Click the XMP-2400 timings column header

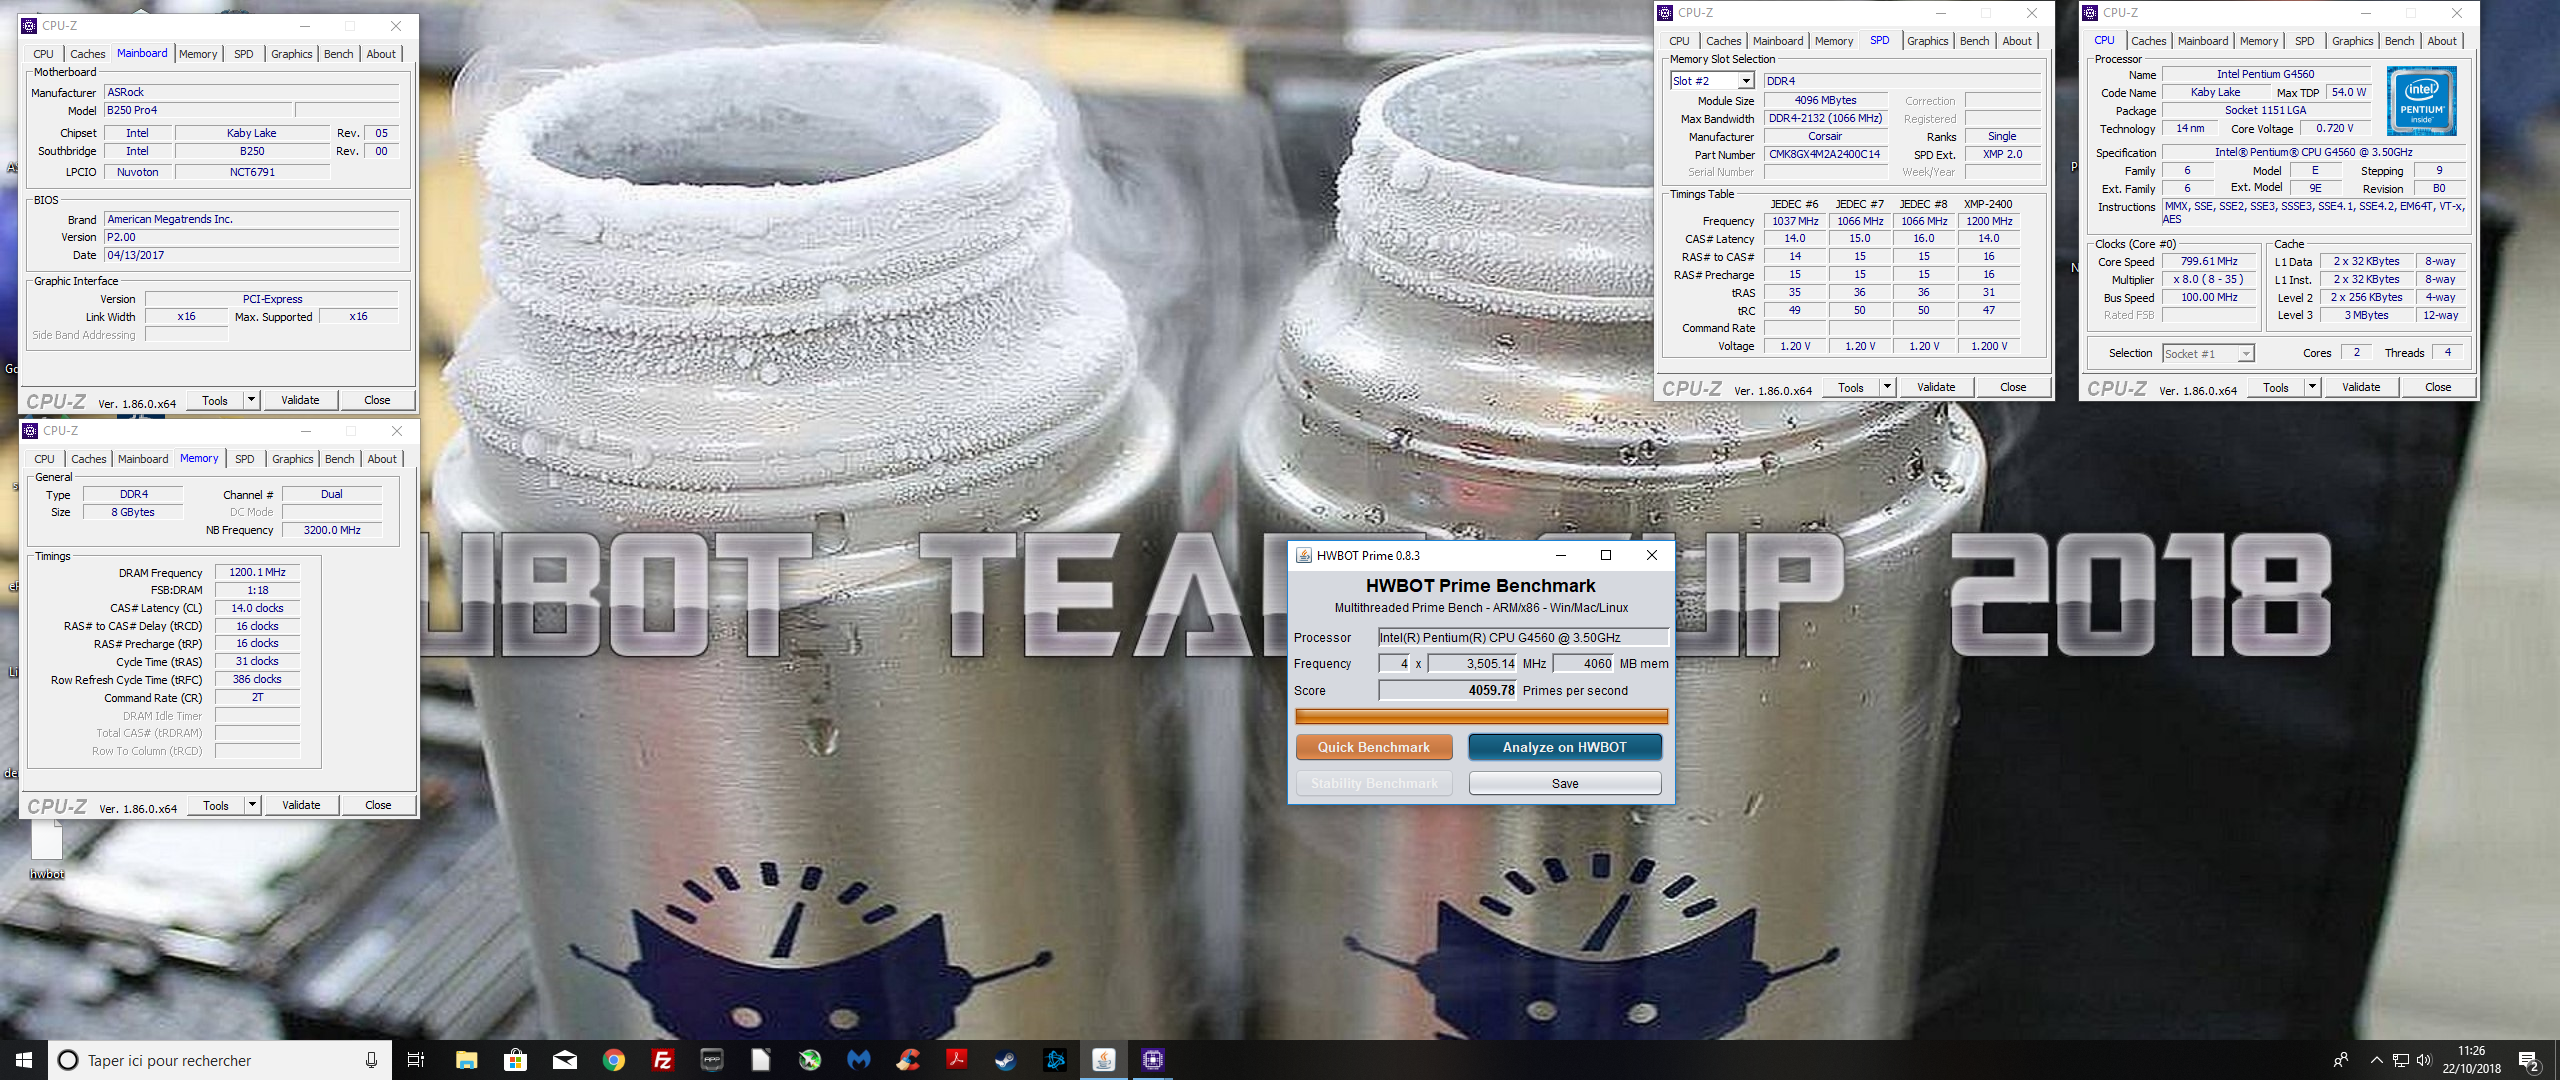[1988, 204]
